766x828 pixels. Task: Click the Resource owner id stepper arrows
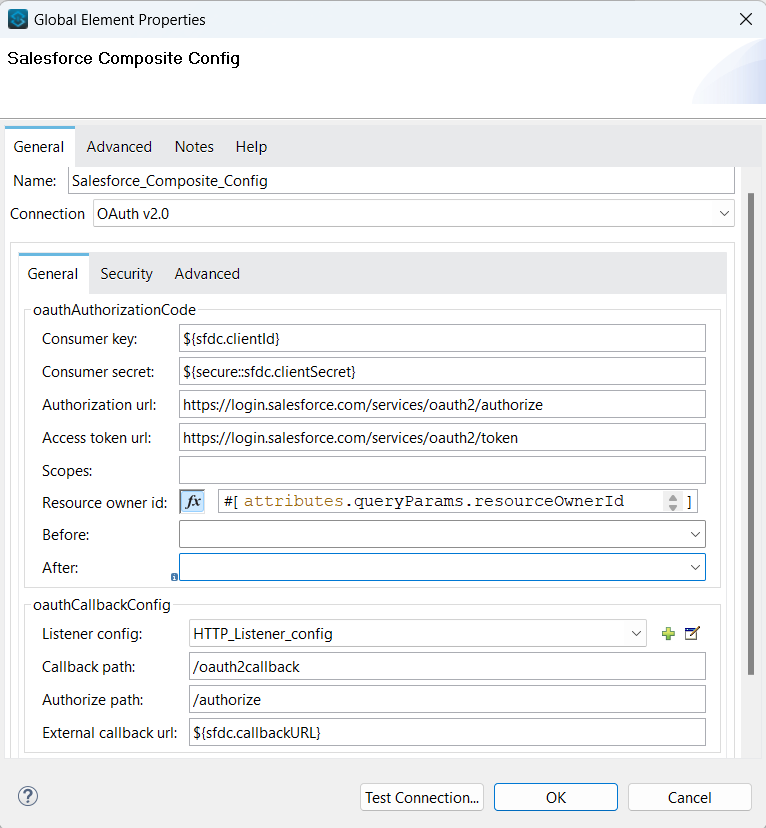[673, 501]
